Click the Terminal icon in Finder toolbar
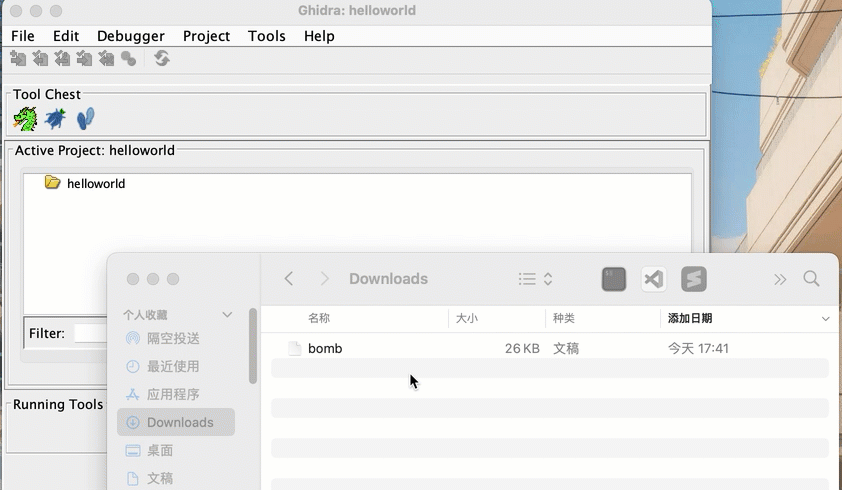Image resolution: width=842 pixels, height=490 pixels. (614, 279)
